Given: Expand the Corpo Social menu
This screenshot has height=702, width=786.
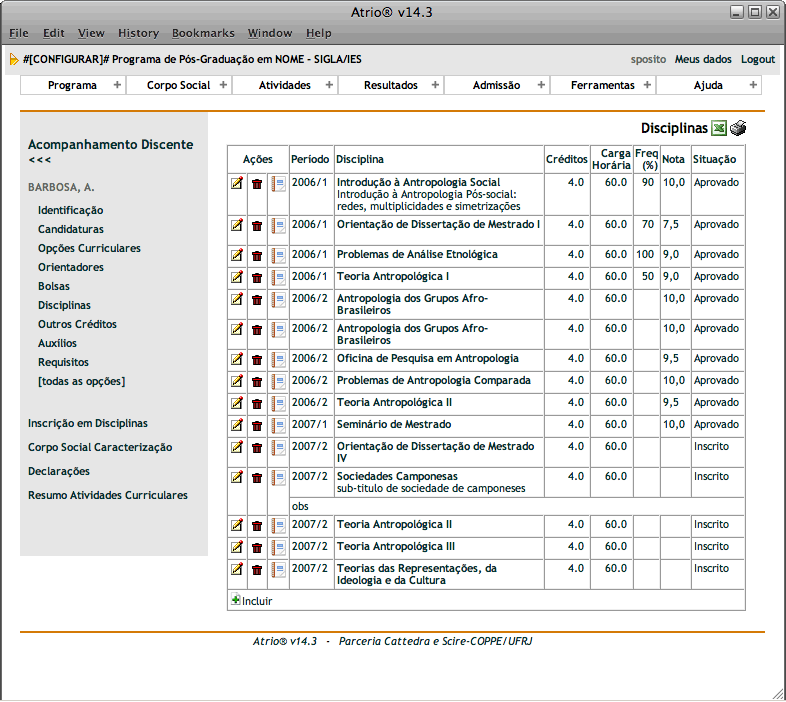Looking at the screenshot, I should pos(223,85).
